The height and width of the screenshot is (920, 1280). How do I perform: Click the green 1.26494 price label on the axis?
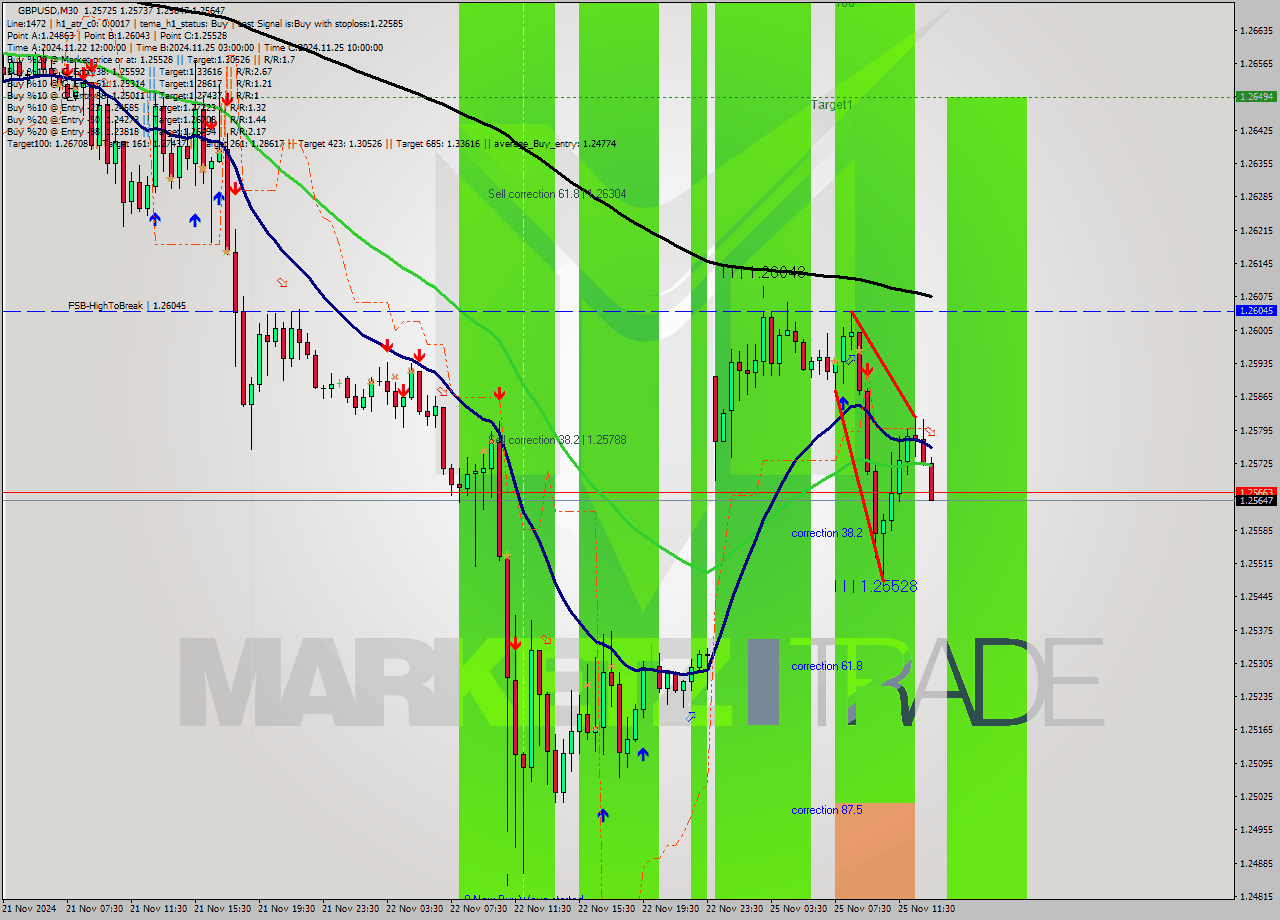coord(1254,96)
